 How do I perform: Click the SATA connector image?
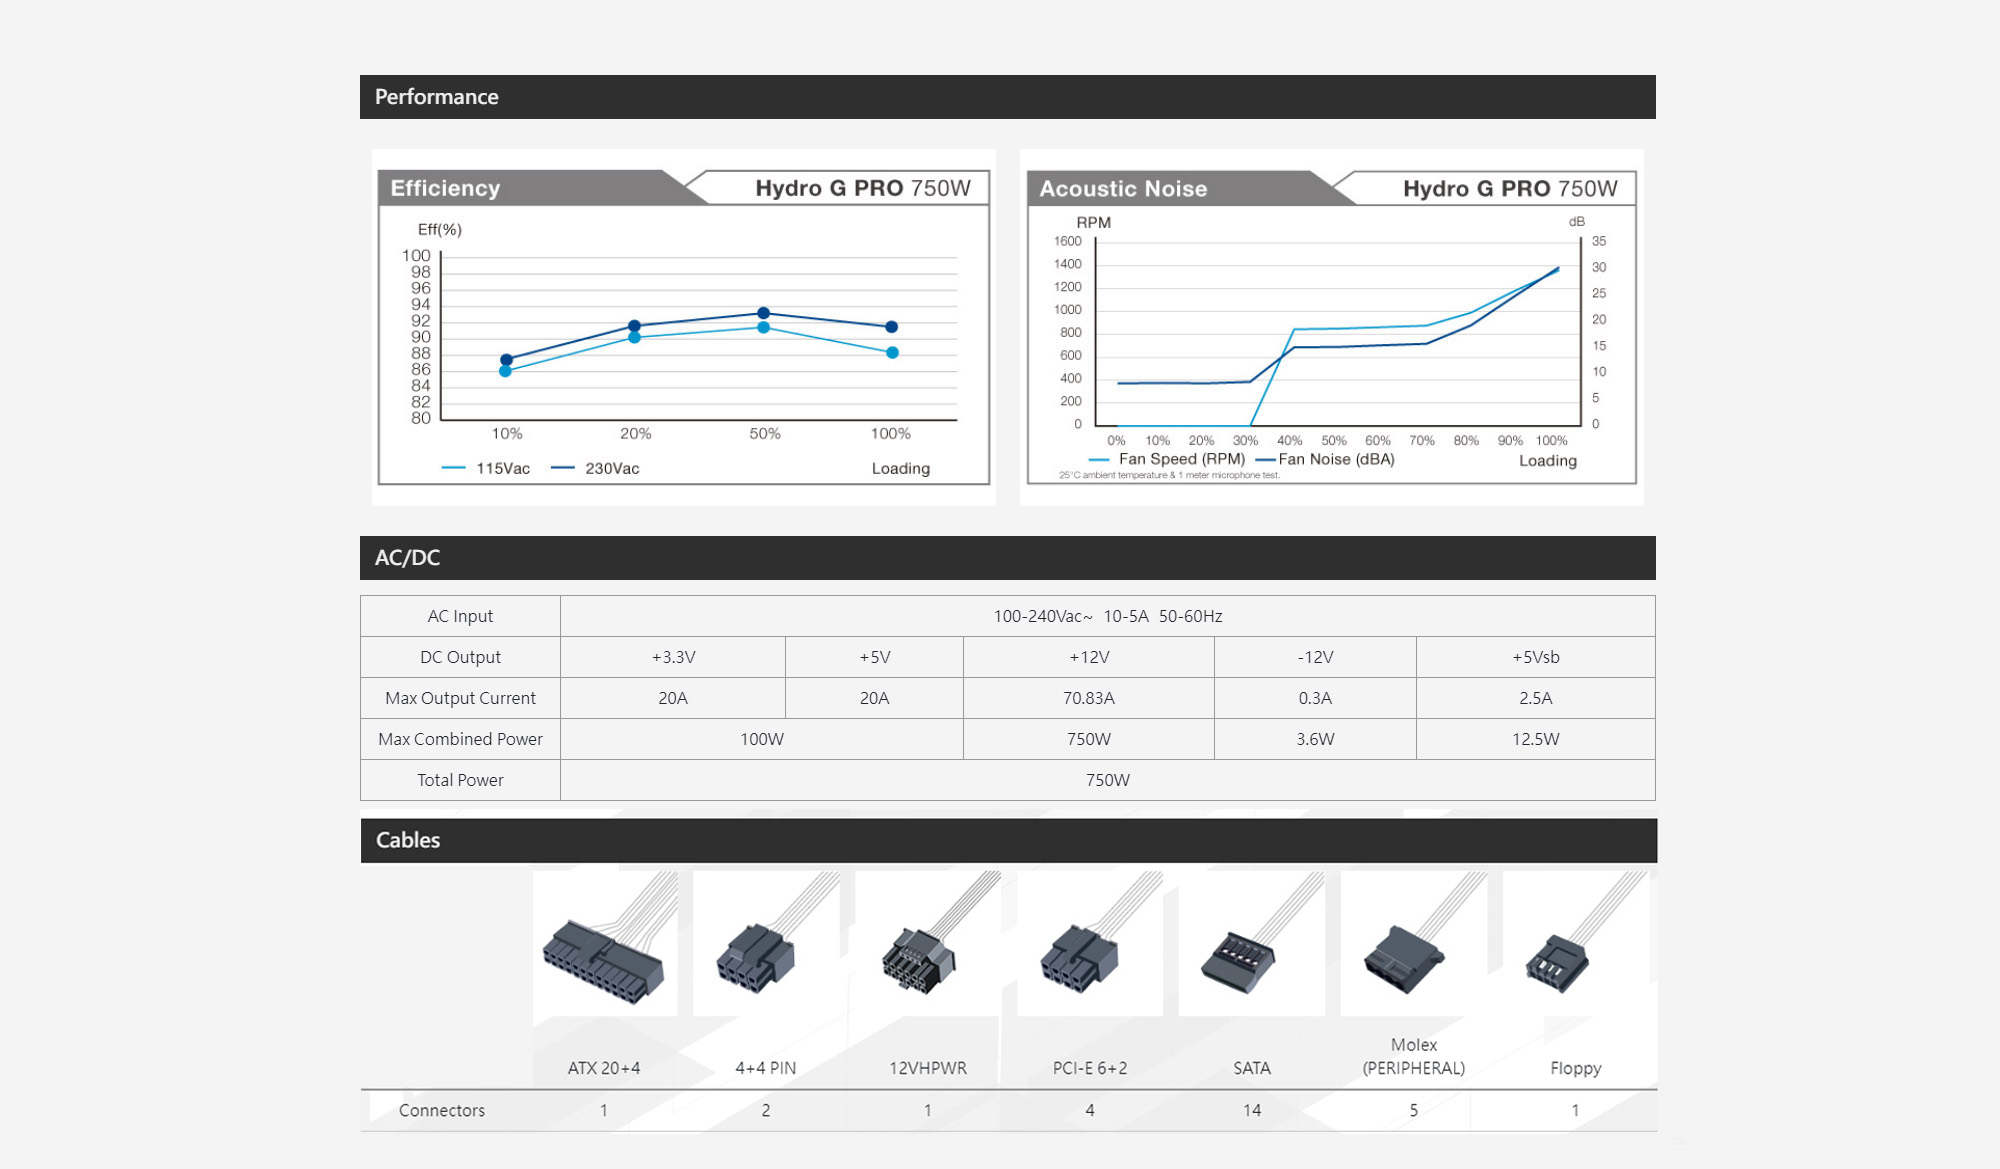tap(1252, 944)
